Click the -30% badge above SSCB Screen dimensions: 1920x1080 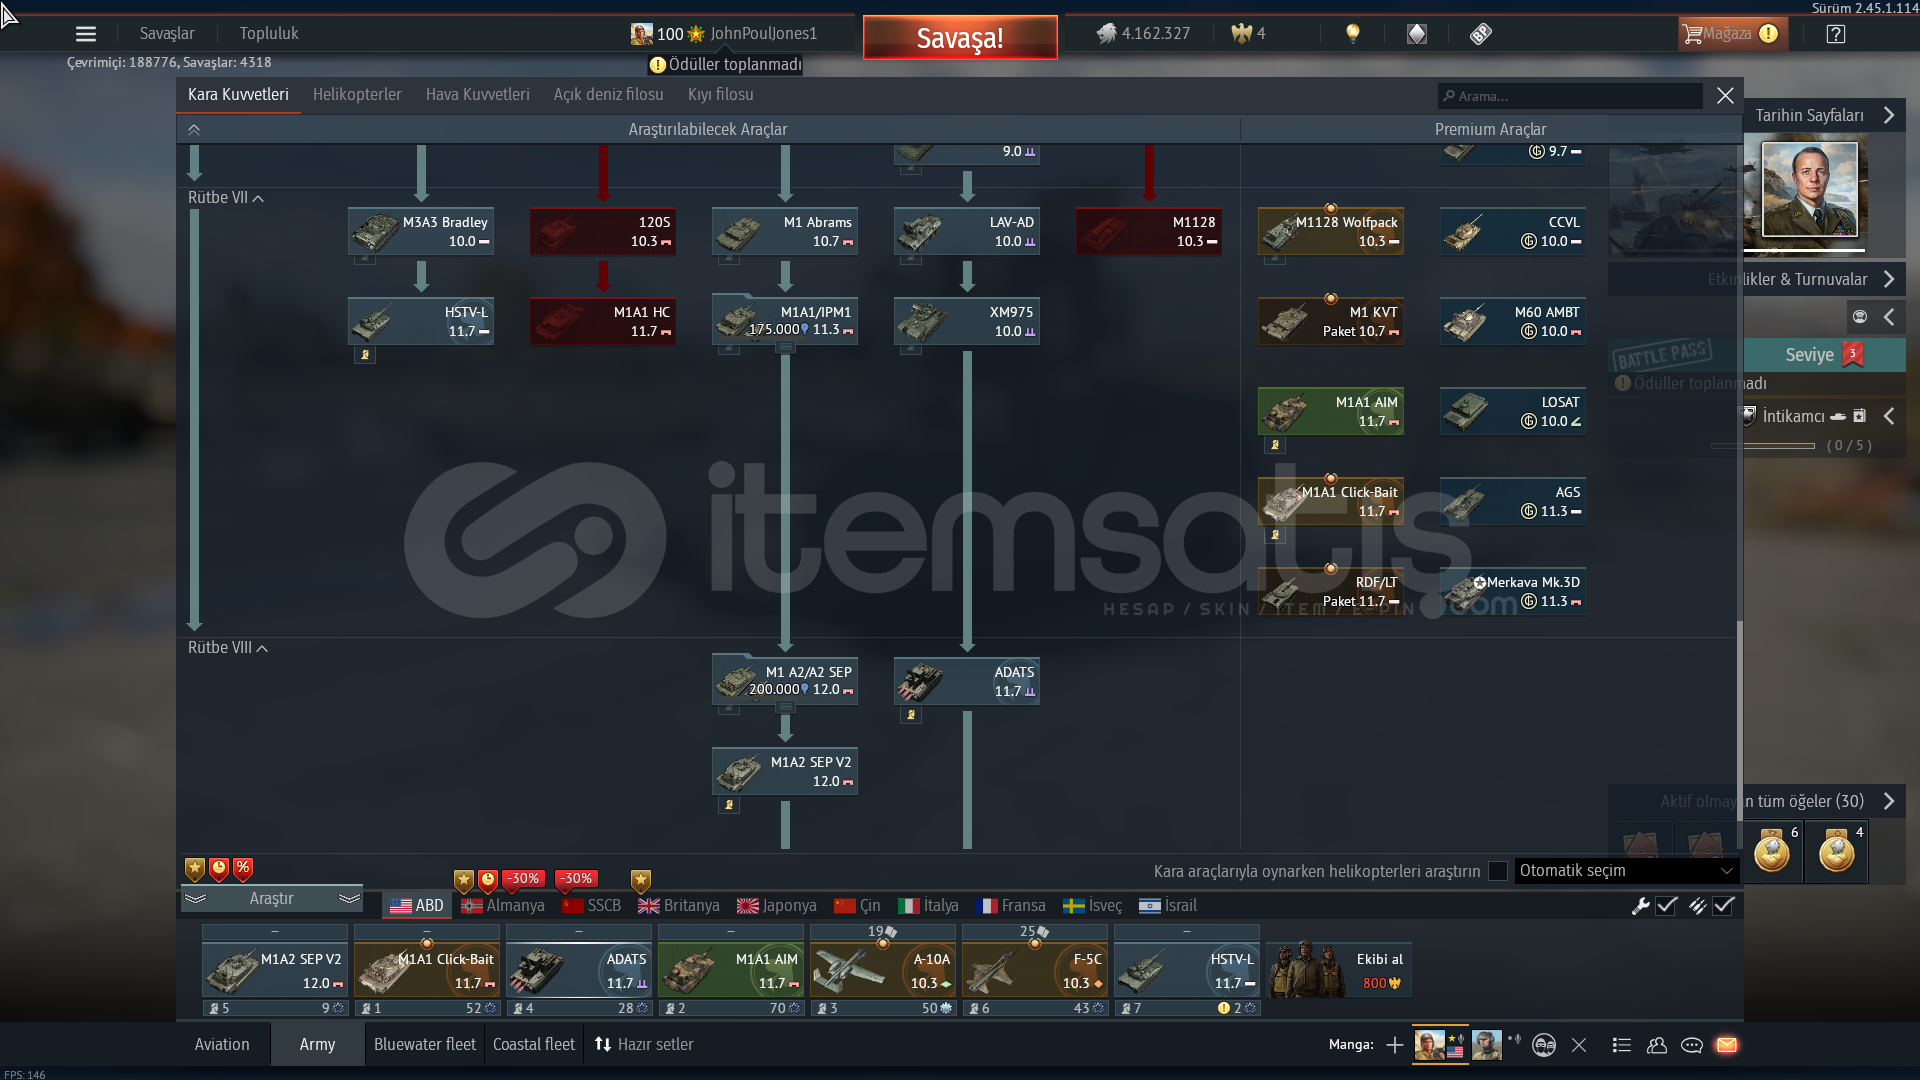point(576,879)
